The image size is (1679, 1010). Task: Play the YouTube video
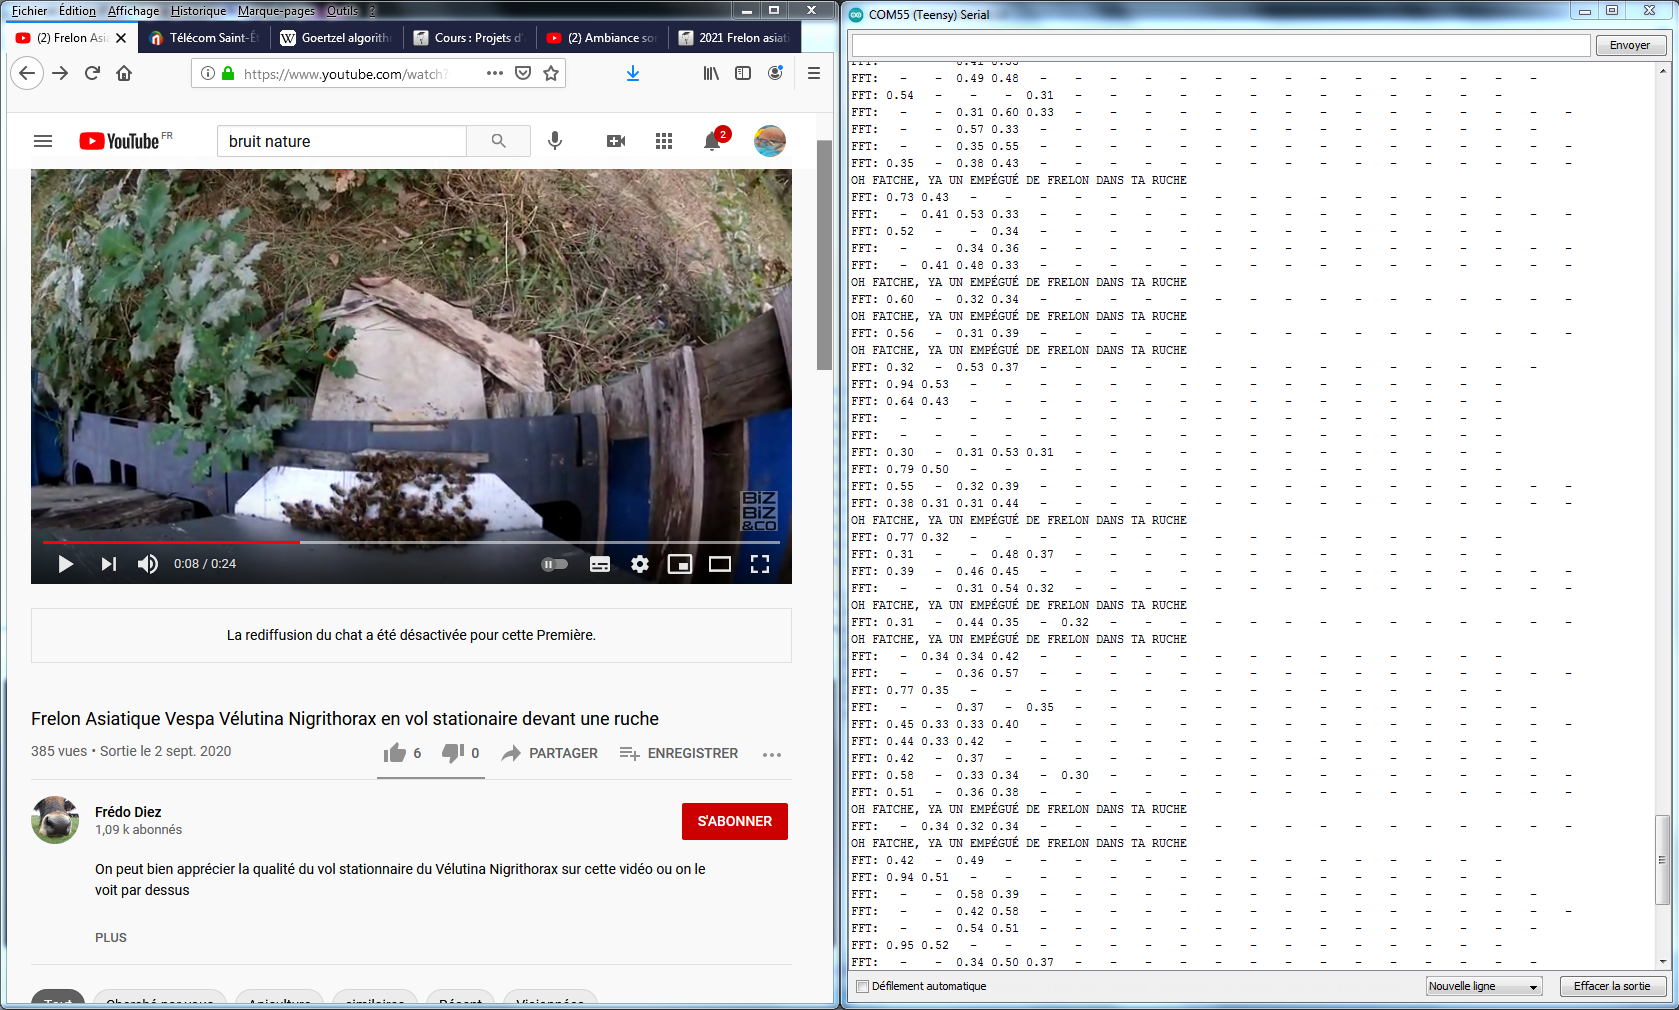[65, 564]
